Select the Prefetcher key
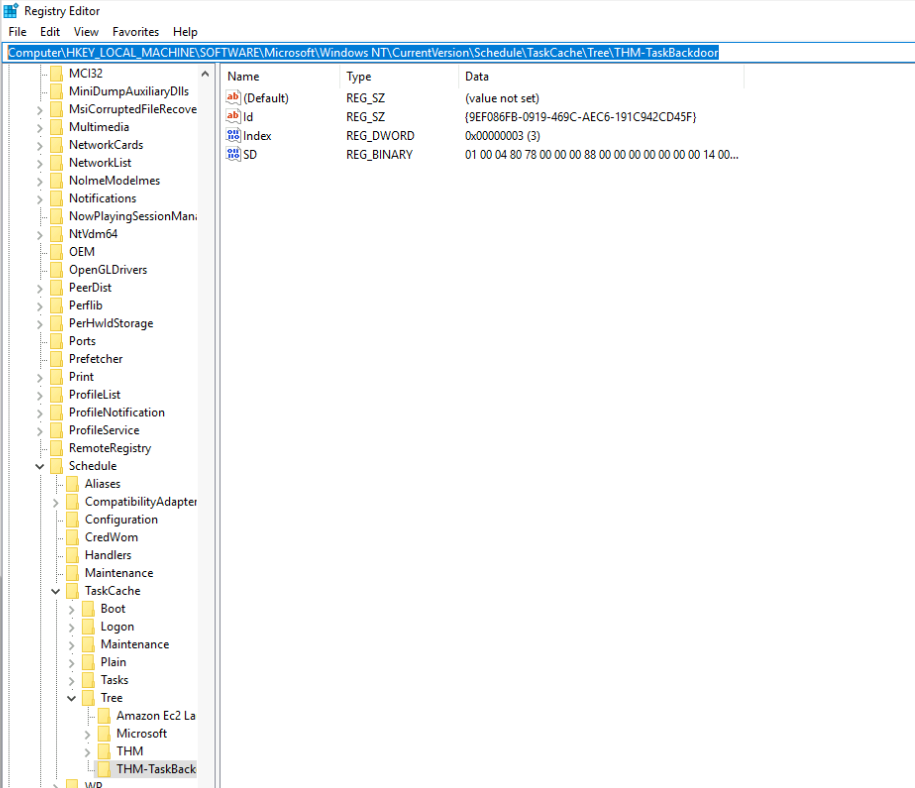 click(96, 359)
